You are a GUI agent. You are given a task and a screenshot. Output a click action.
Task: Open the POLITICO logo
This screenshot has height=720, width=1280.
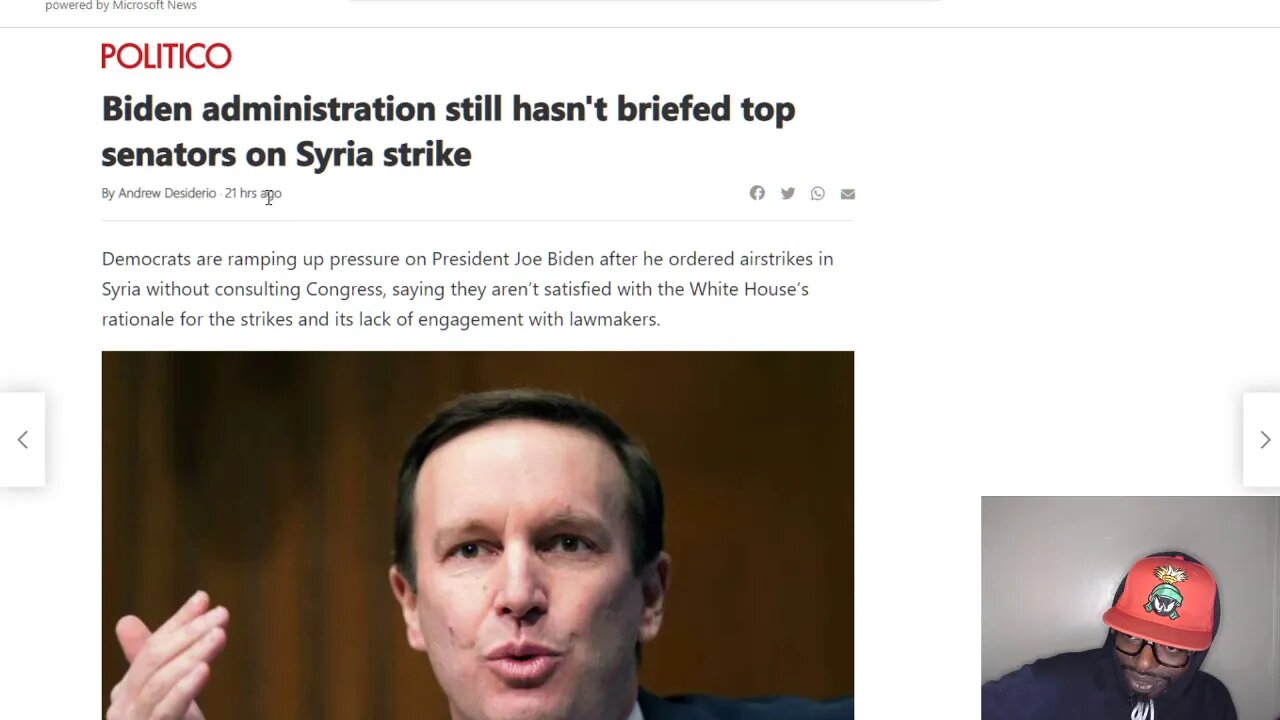pos(166,56)
